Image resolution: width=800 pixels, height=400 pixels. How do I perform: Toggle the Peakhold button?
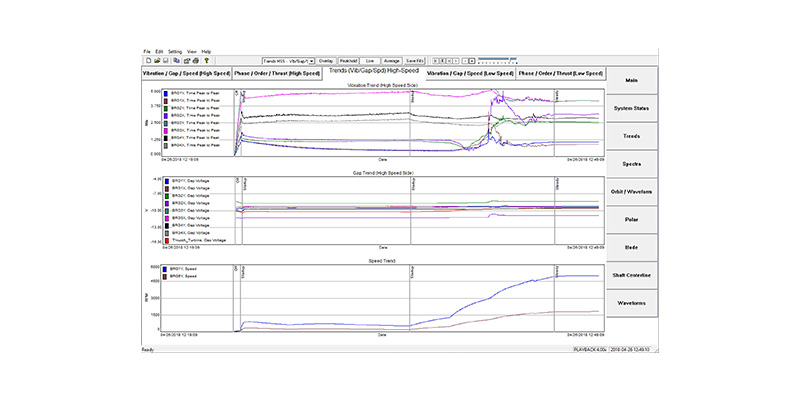point(348,60)
